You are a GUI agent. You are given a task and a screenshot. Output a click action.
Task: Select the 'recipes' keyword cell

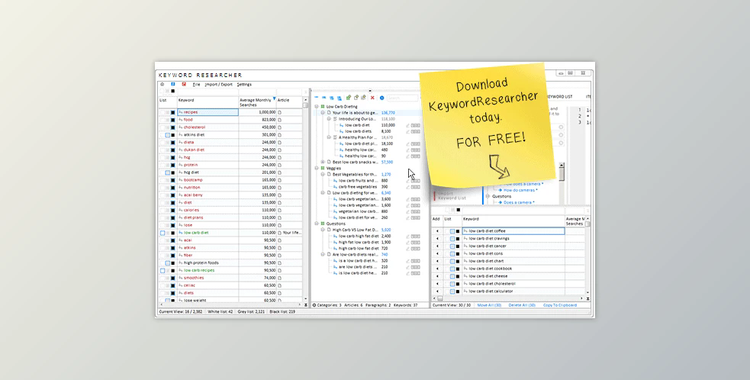208,112
